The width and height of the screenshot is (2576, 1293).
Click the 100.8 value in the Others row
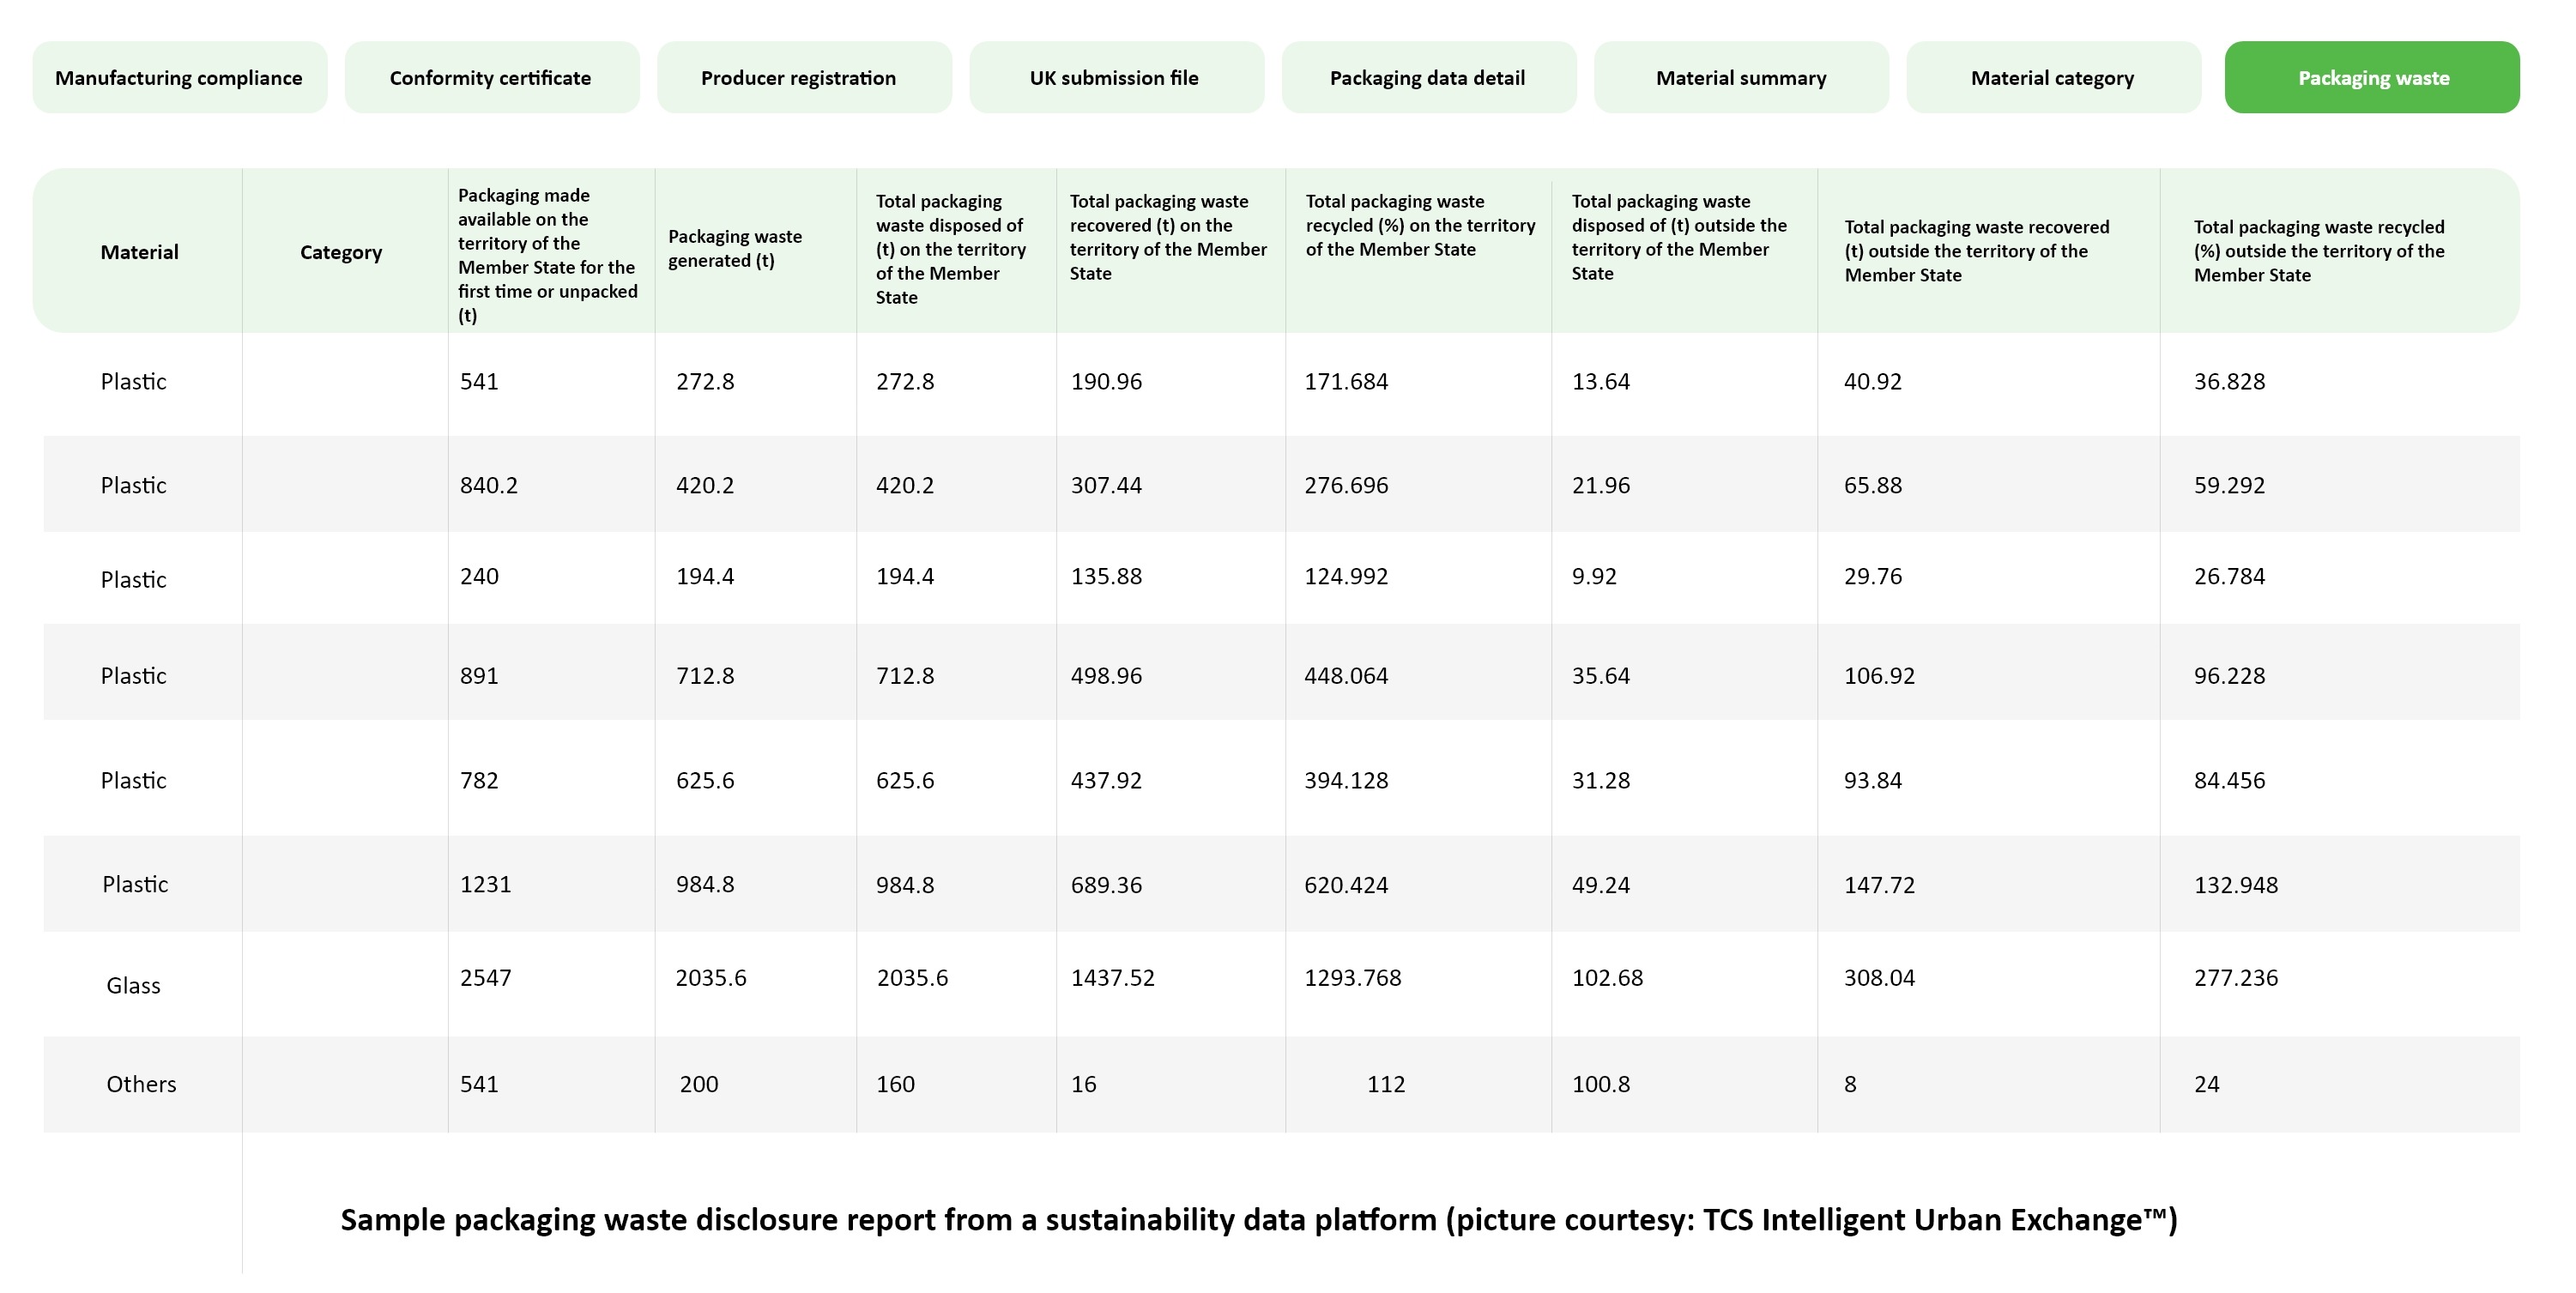[x=1600, y=1084]
